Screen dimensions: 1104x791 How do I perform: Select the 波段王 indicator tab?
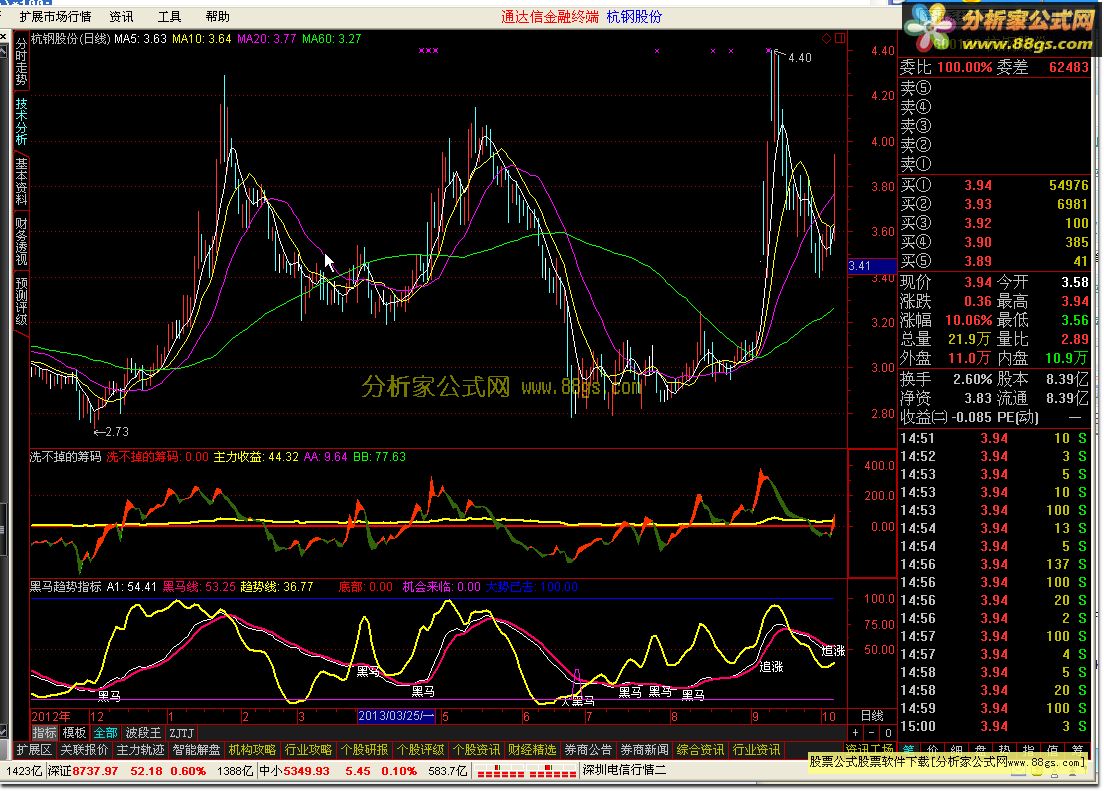pos(144,733)
